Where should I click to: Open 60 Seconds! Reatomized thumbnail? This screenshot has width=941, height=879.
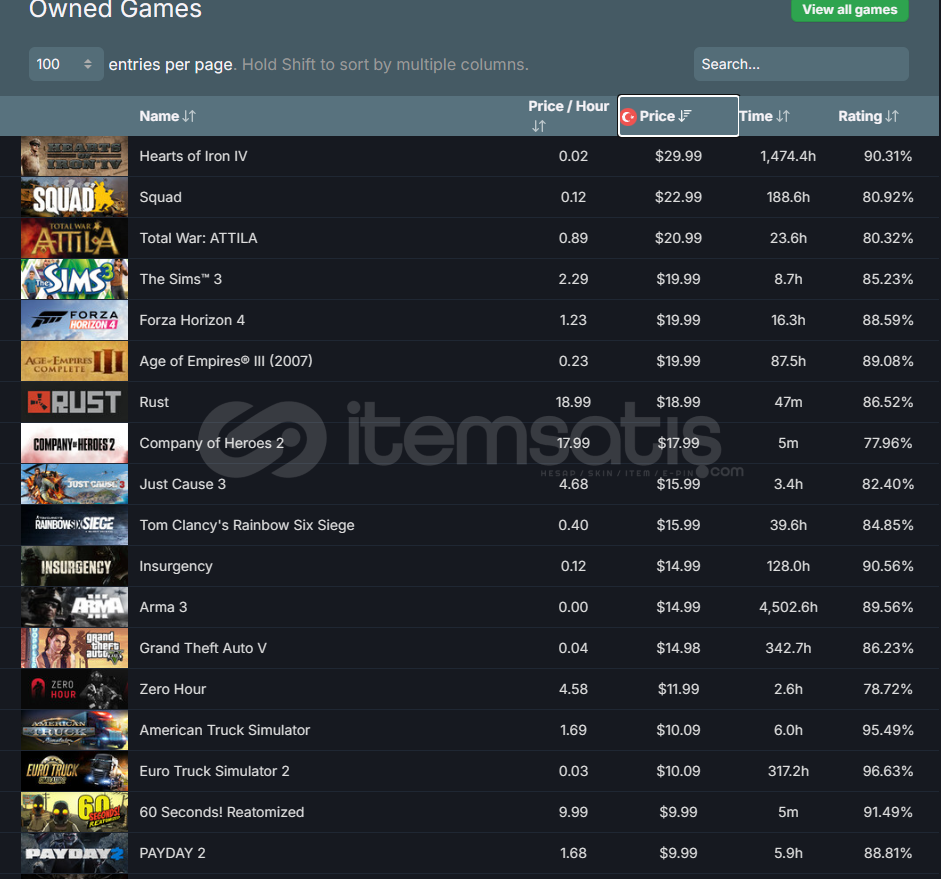pyautogui.click(x=74, y=812)
